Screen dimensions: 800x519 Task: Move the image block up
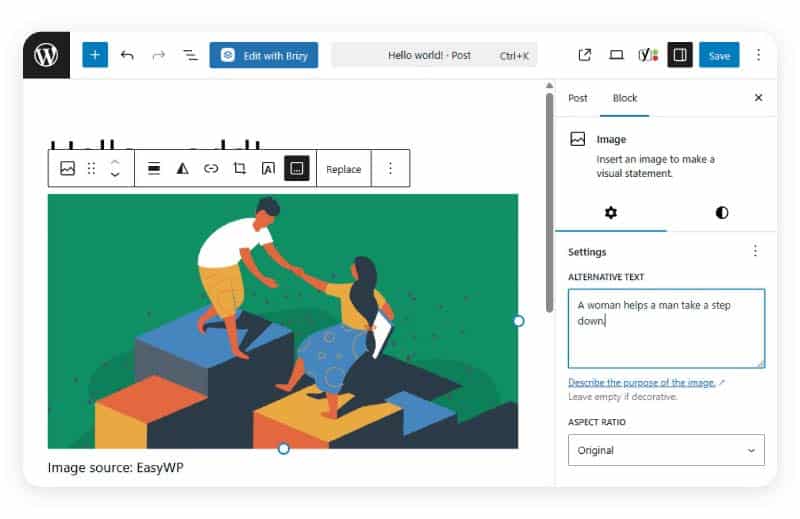click(115, 163)
